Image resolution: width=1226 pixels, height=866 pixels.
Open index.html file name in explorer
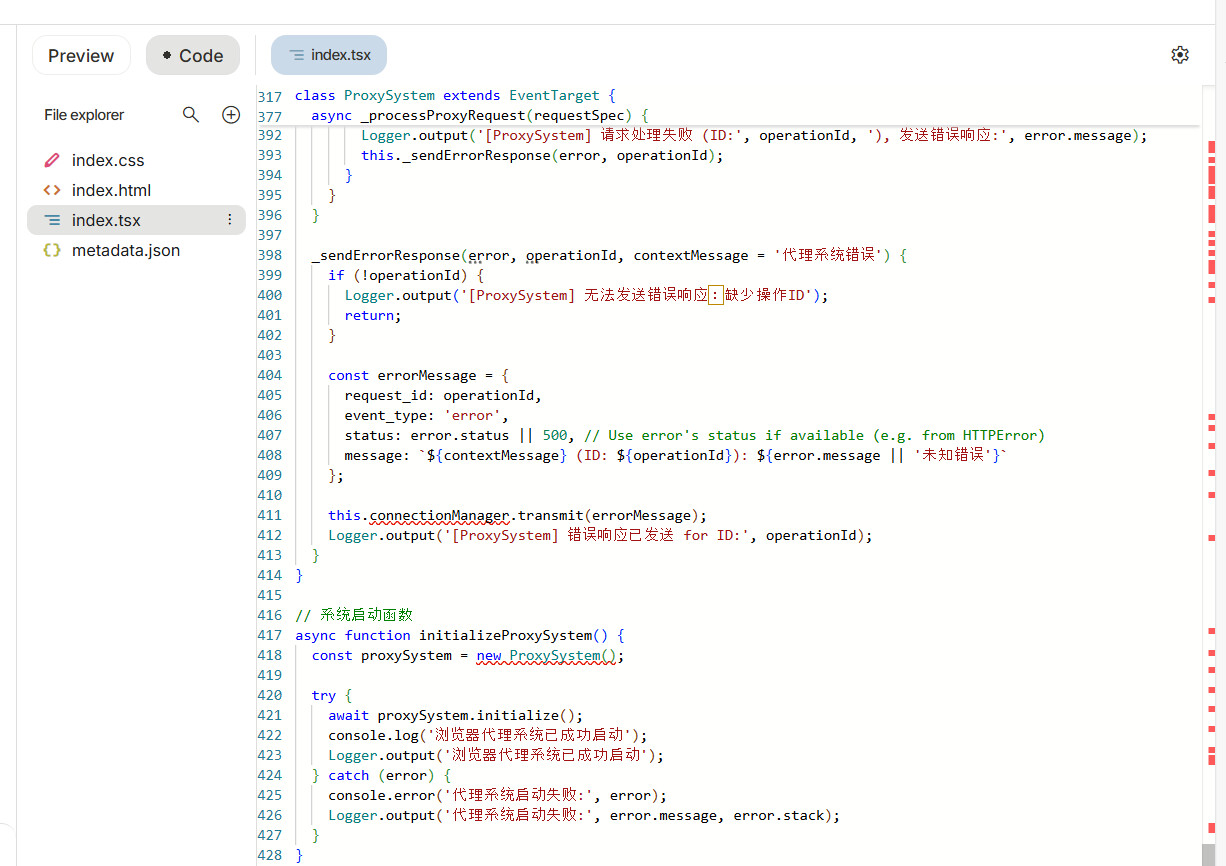(x=111, y=190)
